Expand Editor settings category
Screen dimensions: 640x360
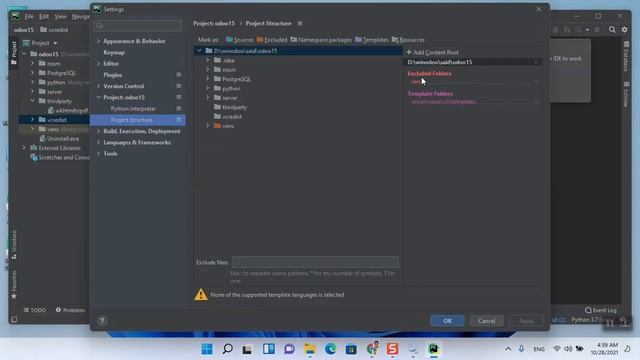coord(98,64)
